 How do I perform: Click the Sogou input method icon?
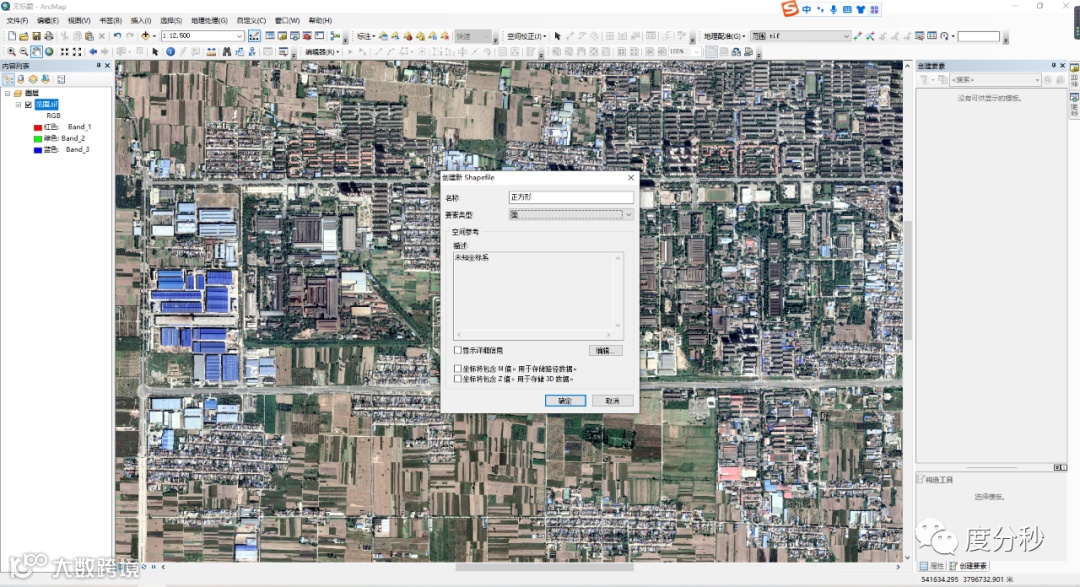789,9
